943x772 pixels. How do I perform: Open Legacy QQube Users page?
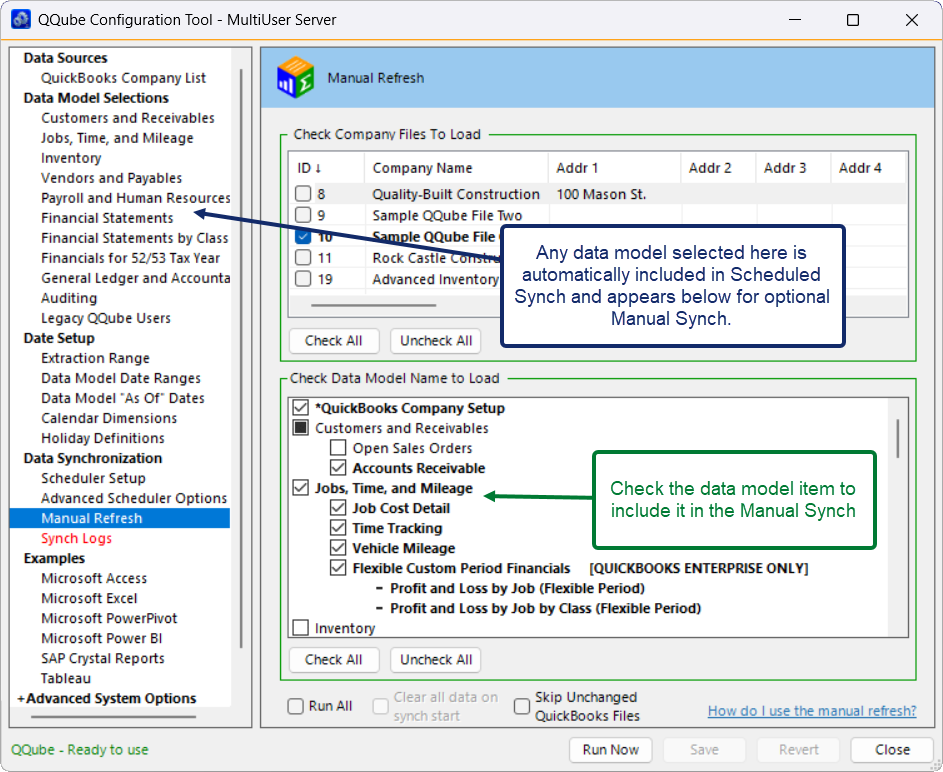106,318
